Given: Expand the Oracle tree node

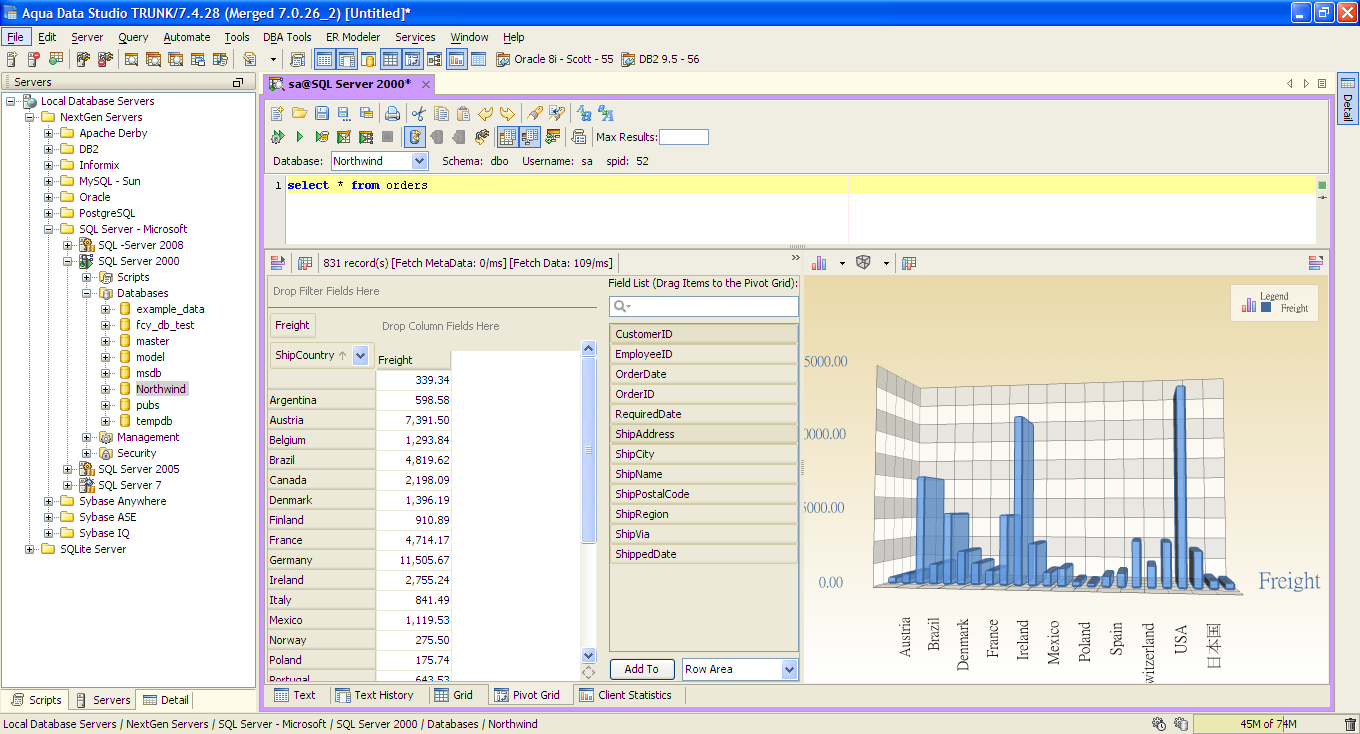Looking at the screenshot, I should (49, 197).
